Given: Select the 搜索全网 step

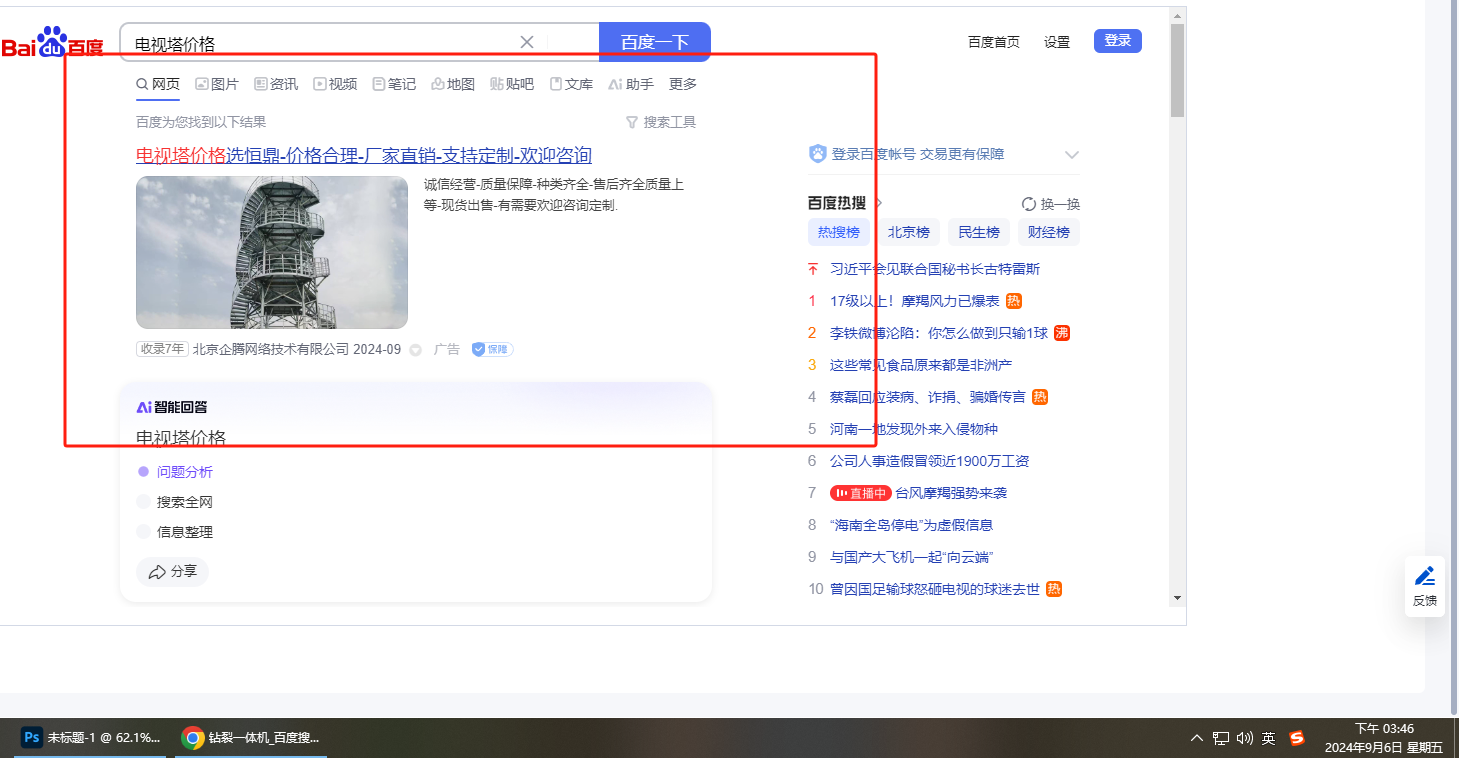Looking at the screenshot, I should [x=185, y=502].
